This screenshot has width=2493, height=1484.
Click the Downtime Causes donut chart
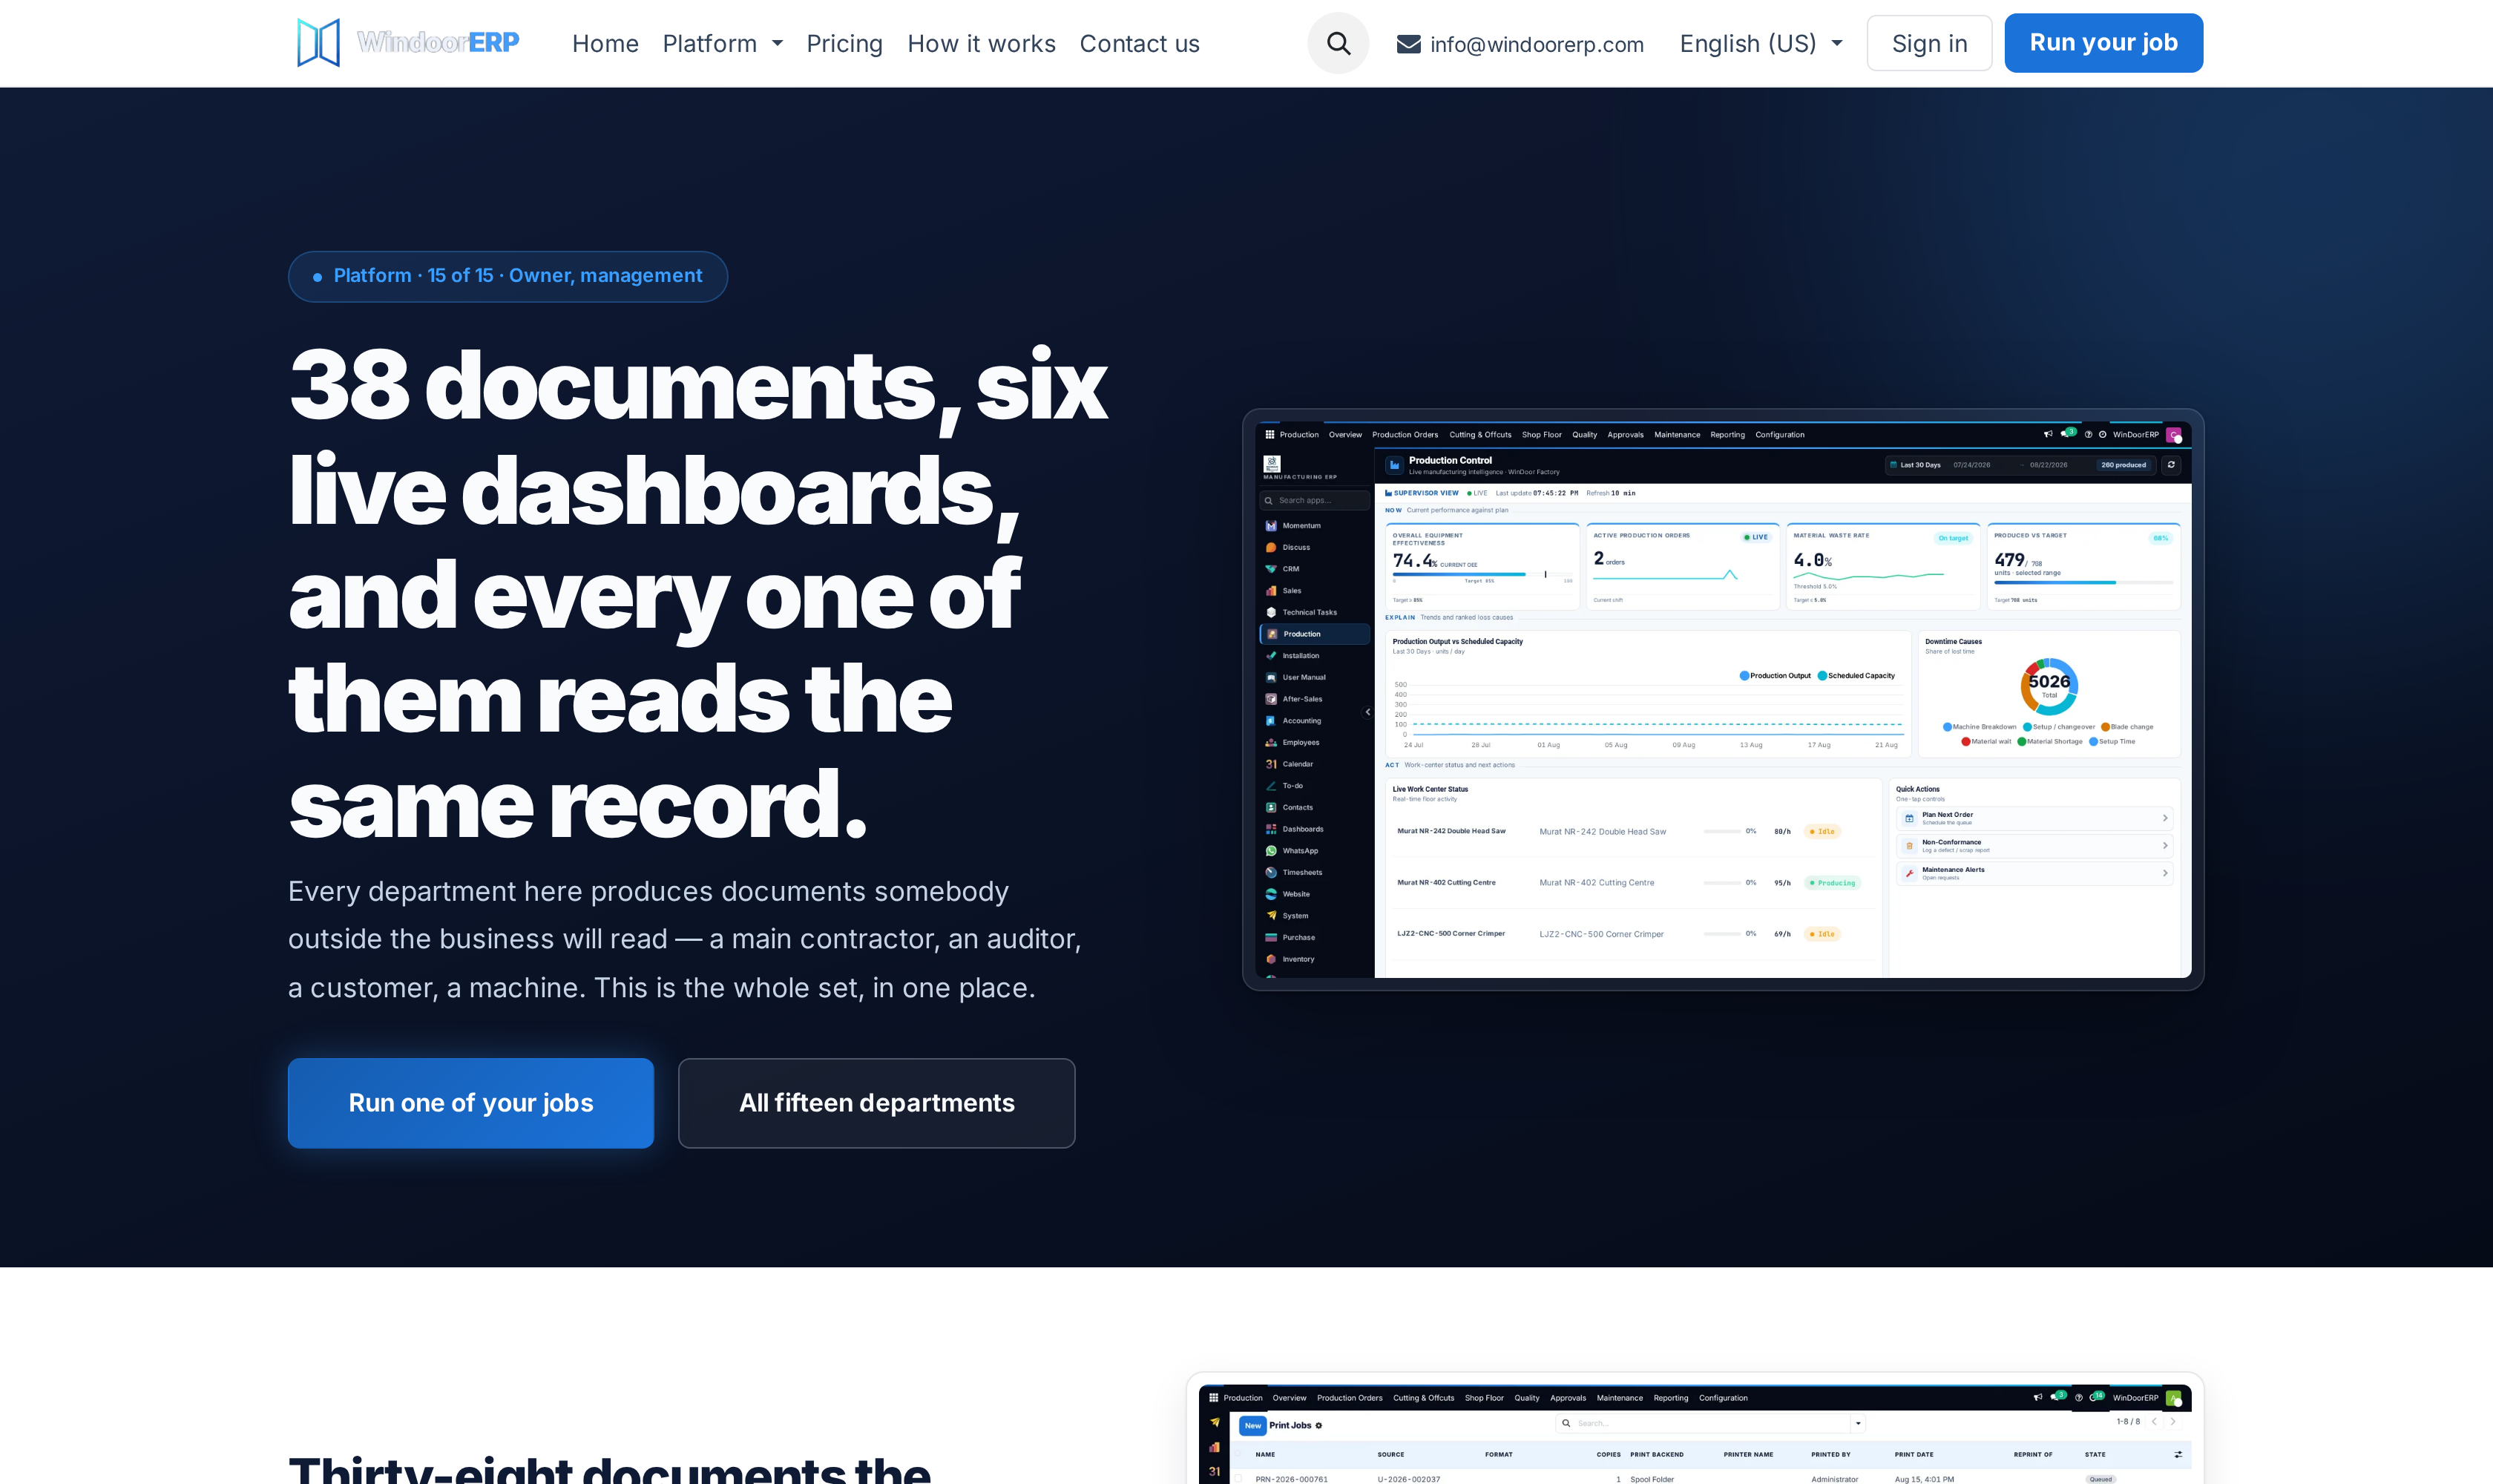click(x=2049, y=686)
